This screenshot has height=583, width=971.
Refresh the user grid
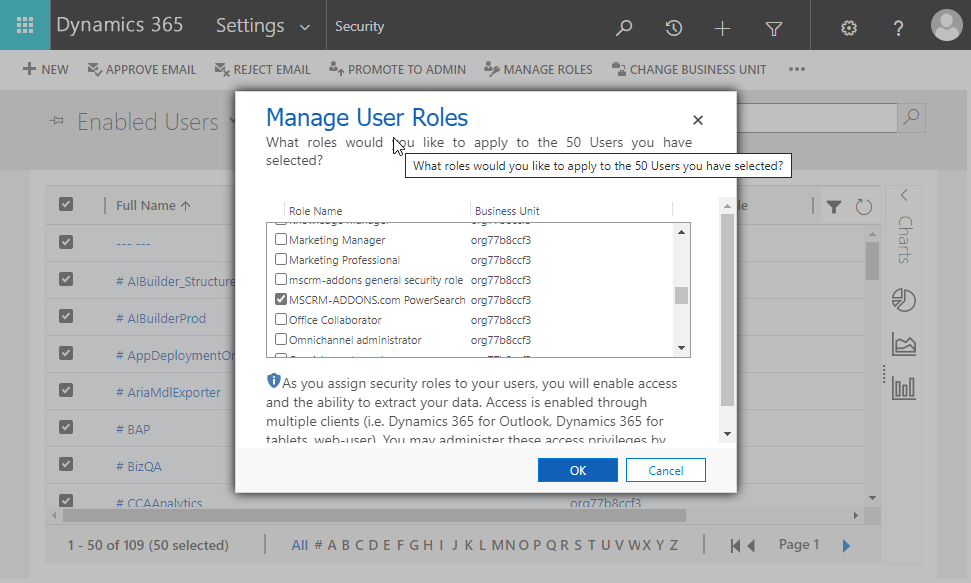click(x=862, y=205)
